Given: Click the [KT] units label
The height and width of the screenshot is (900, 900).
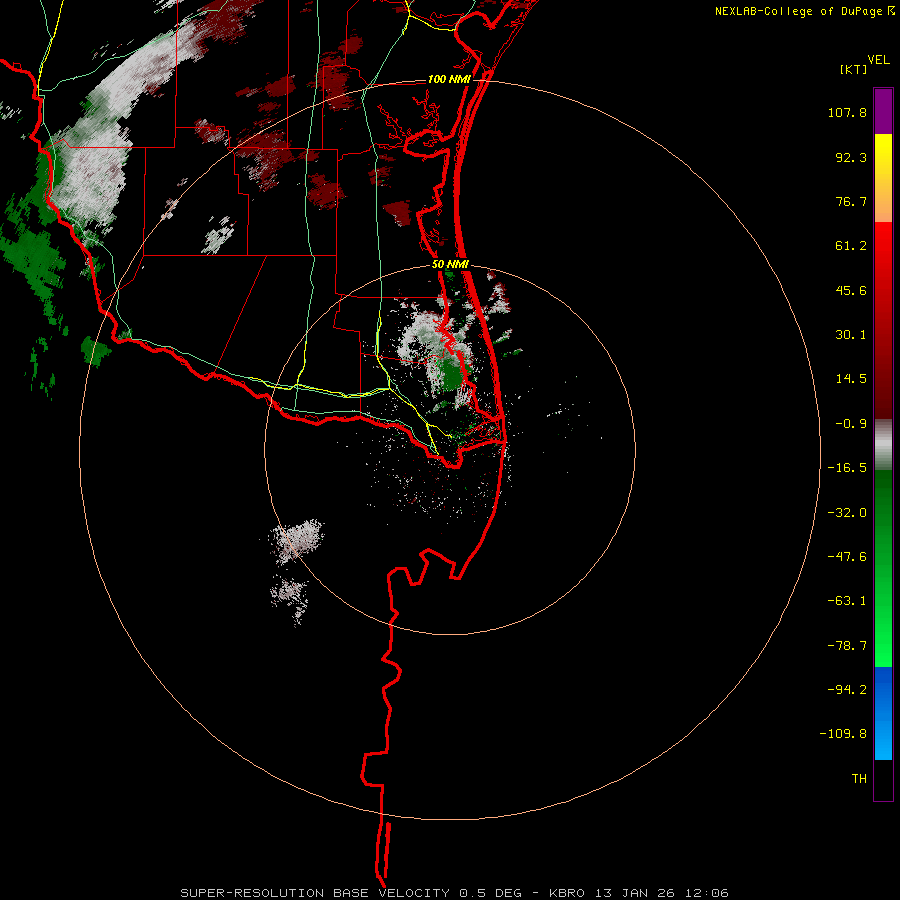Looking at the screenshot, I should click(x=854, y=69).
